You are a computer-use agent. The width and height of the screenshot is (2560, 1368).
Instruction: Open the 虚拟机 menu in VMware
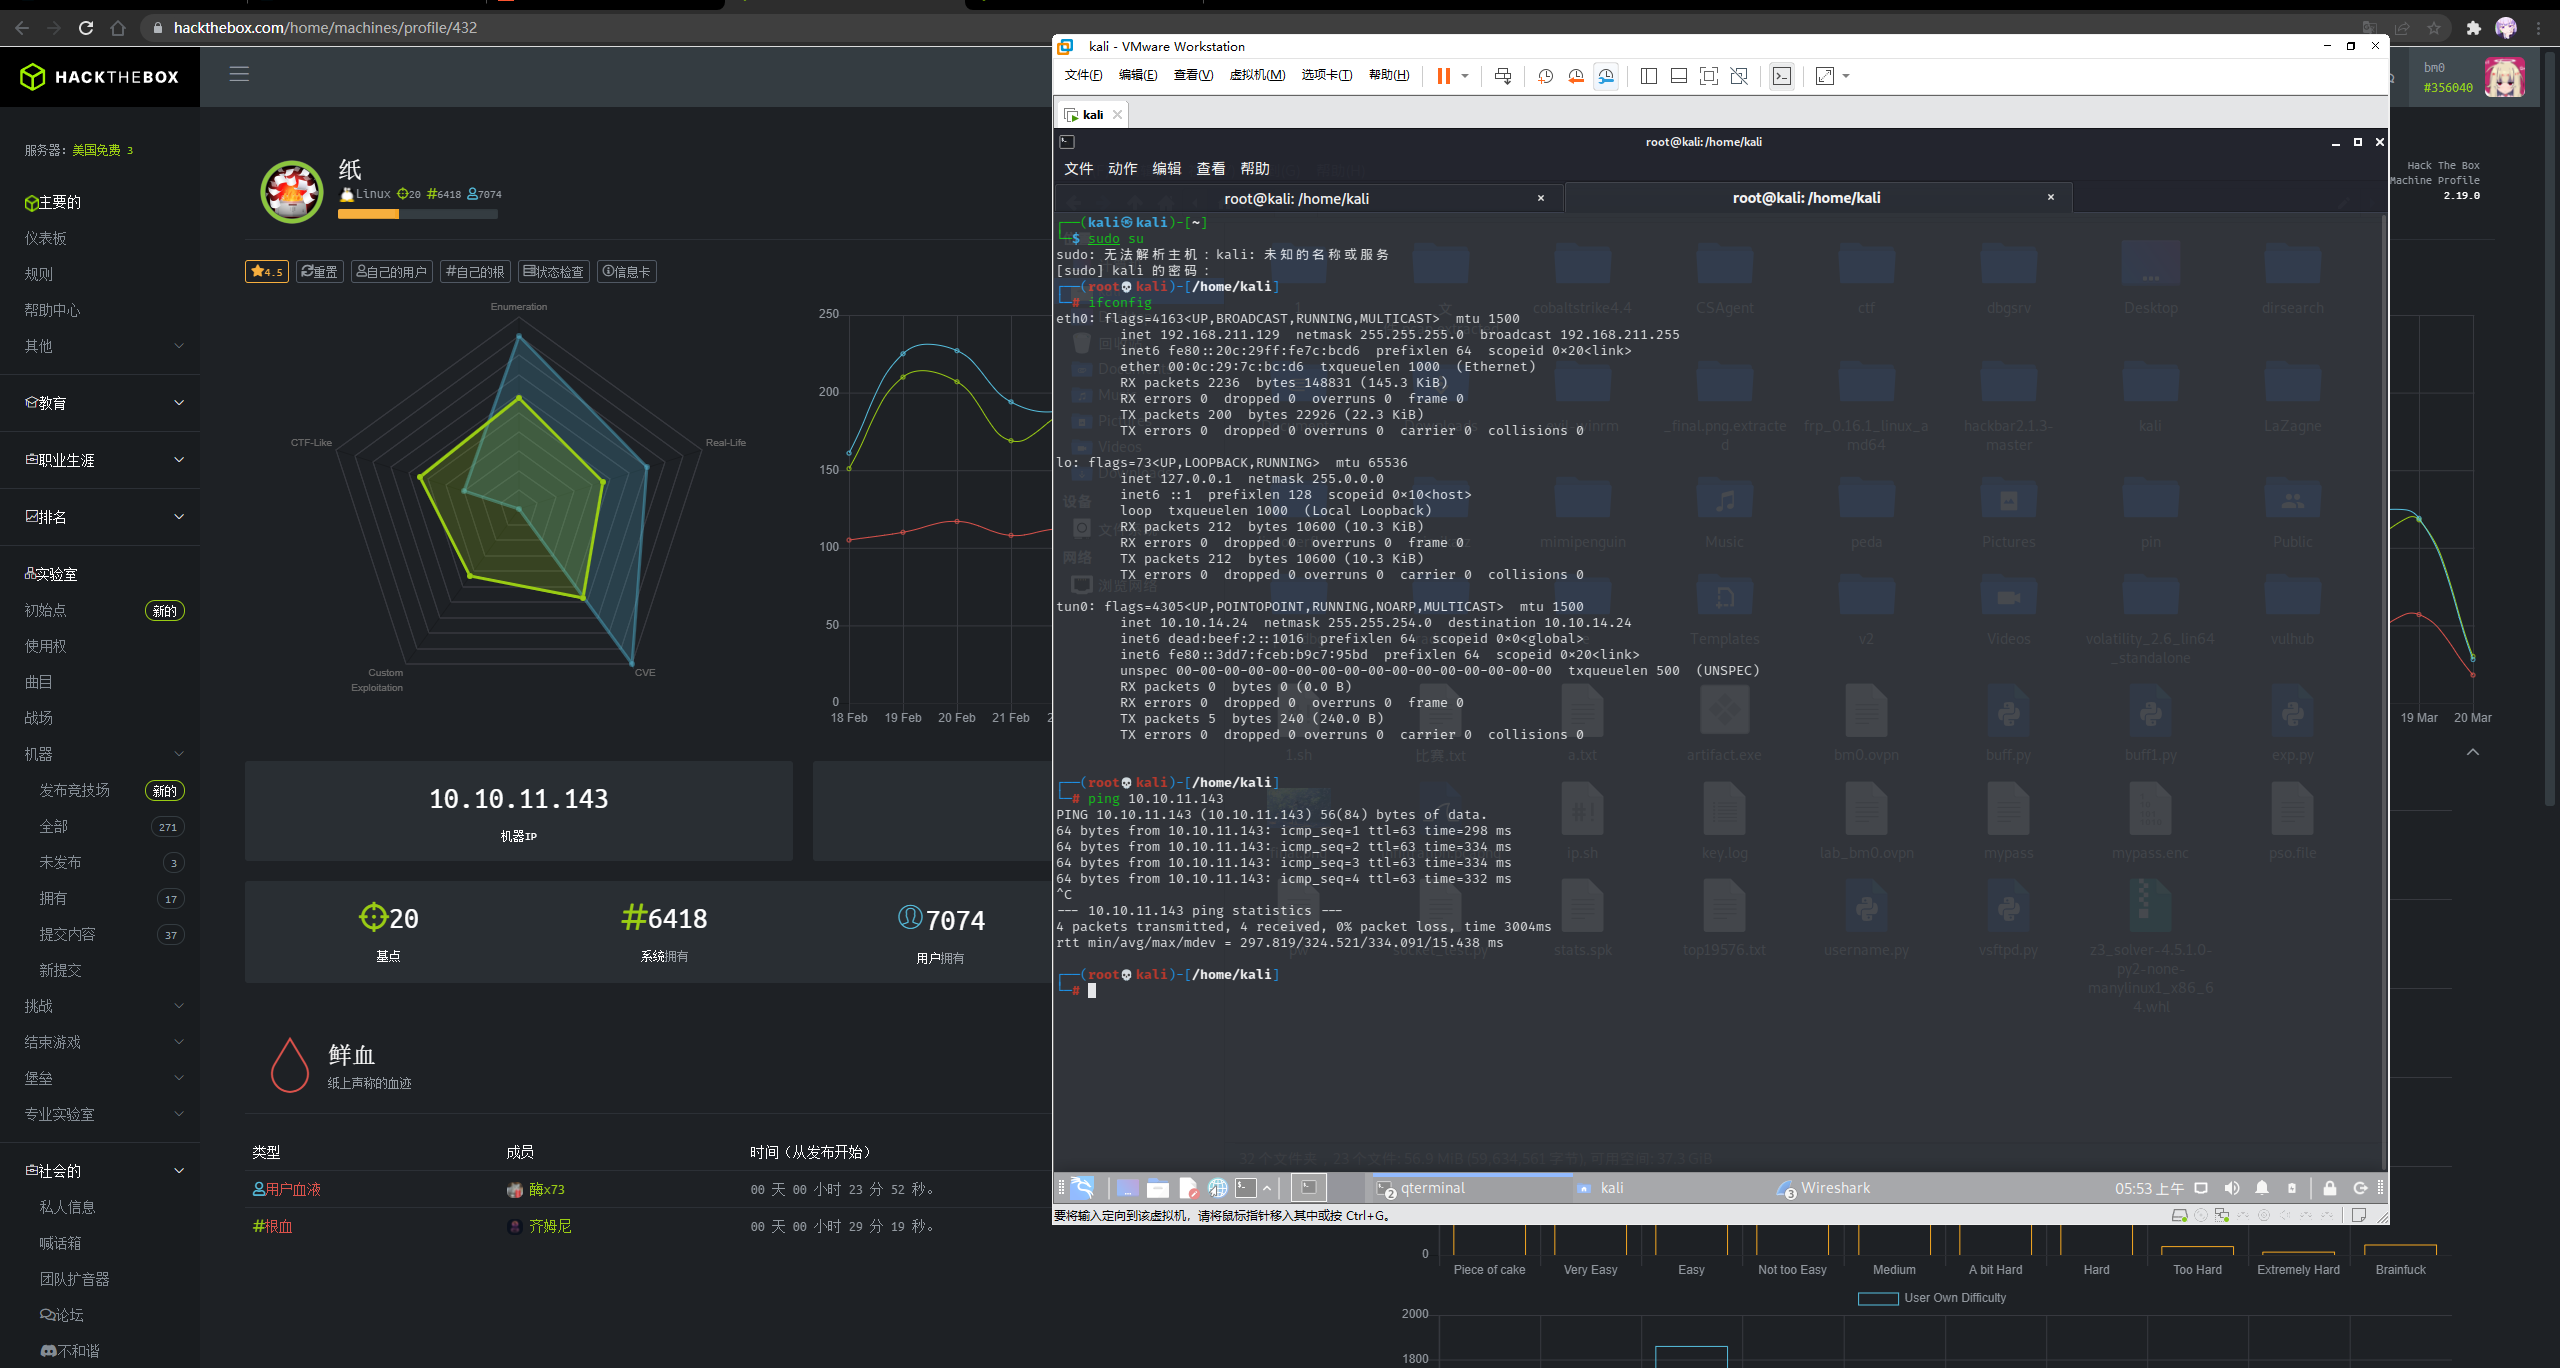(1258, 75)
